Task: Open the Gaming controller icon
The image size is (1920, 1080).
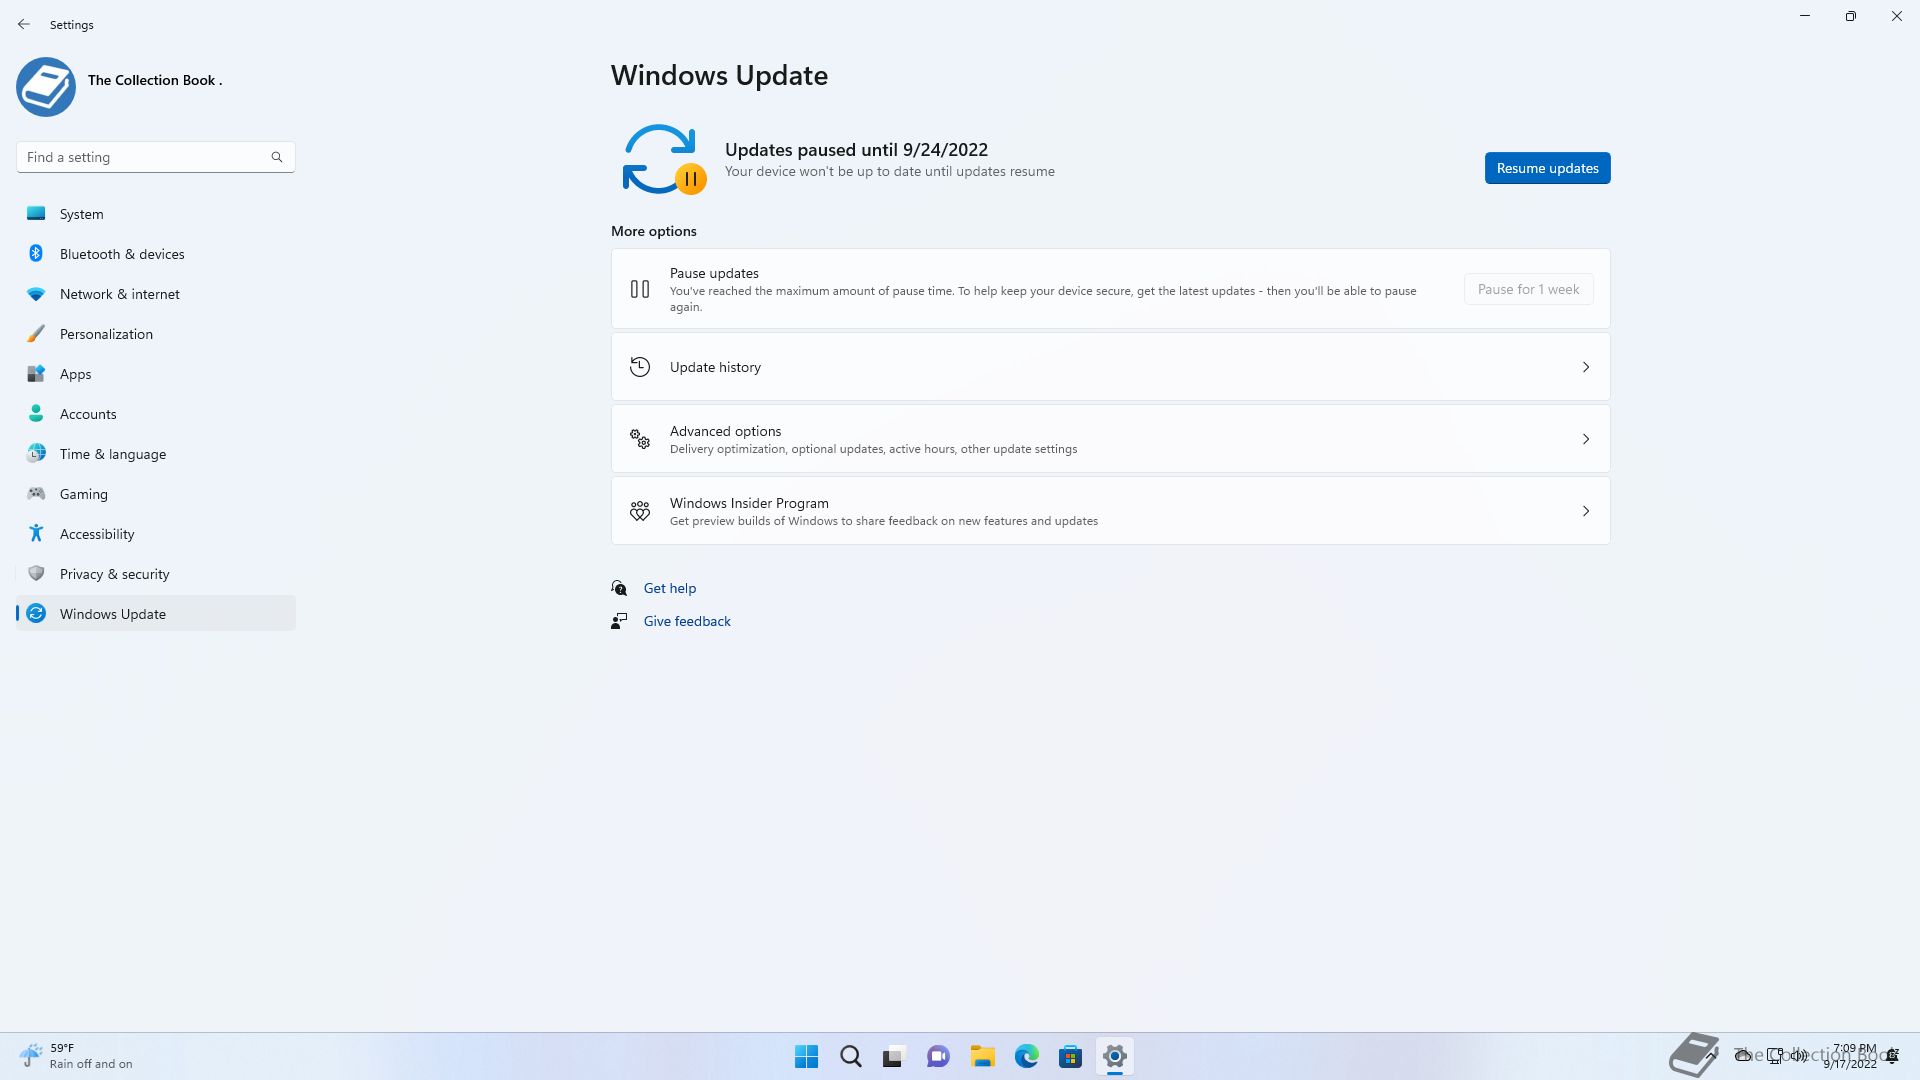Action: [x=36, y=493]
